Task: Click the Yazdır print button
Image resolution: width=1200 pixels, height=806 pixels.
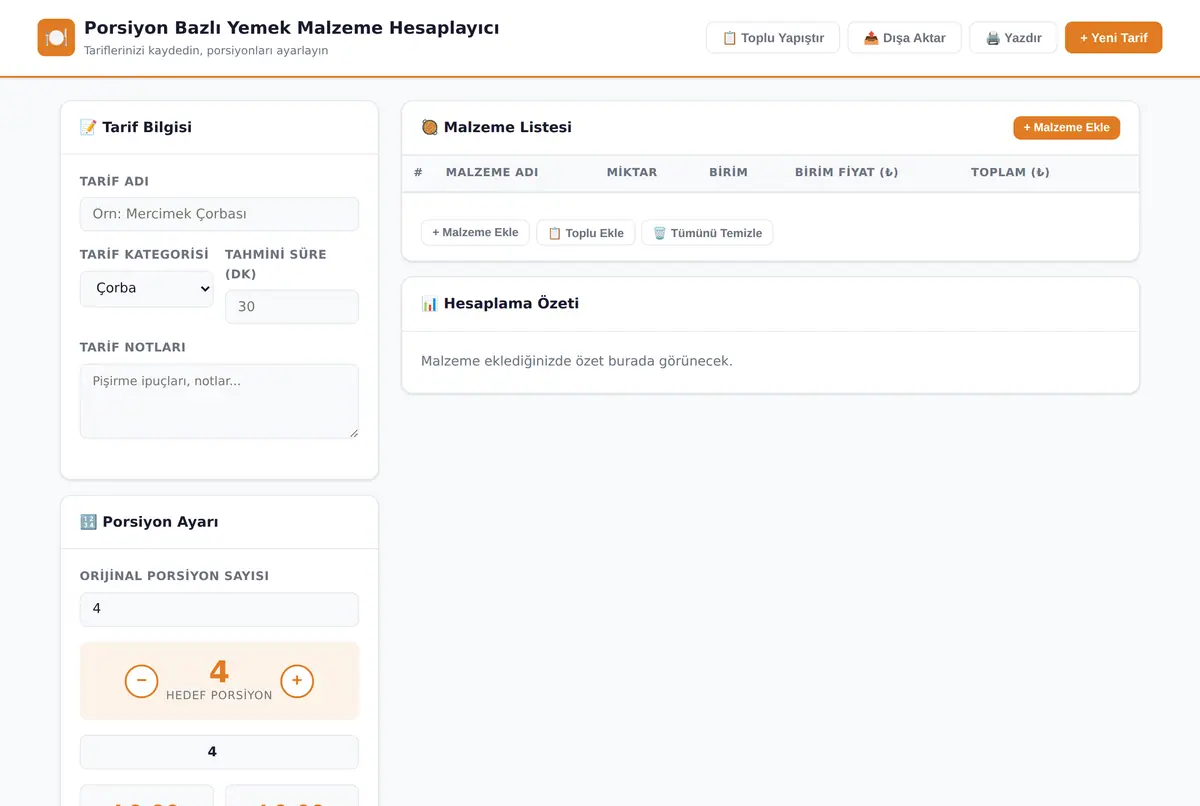Action: click(1013, 38)
